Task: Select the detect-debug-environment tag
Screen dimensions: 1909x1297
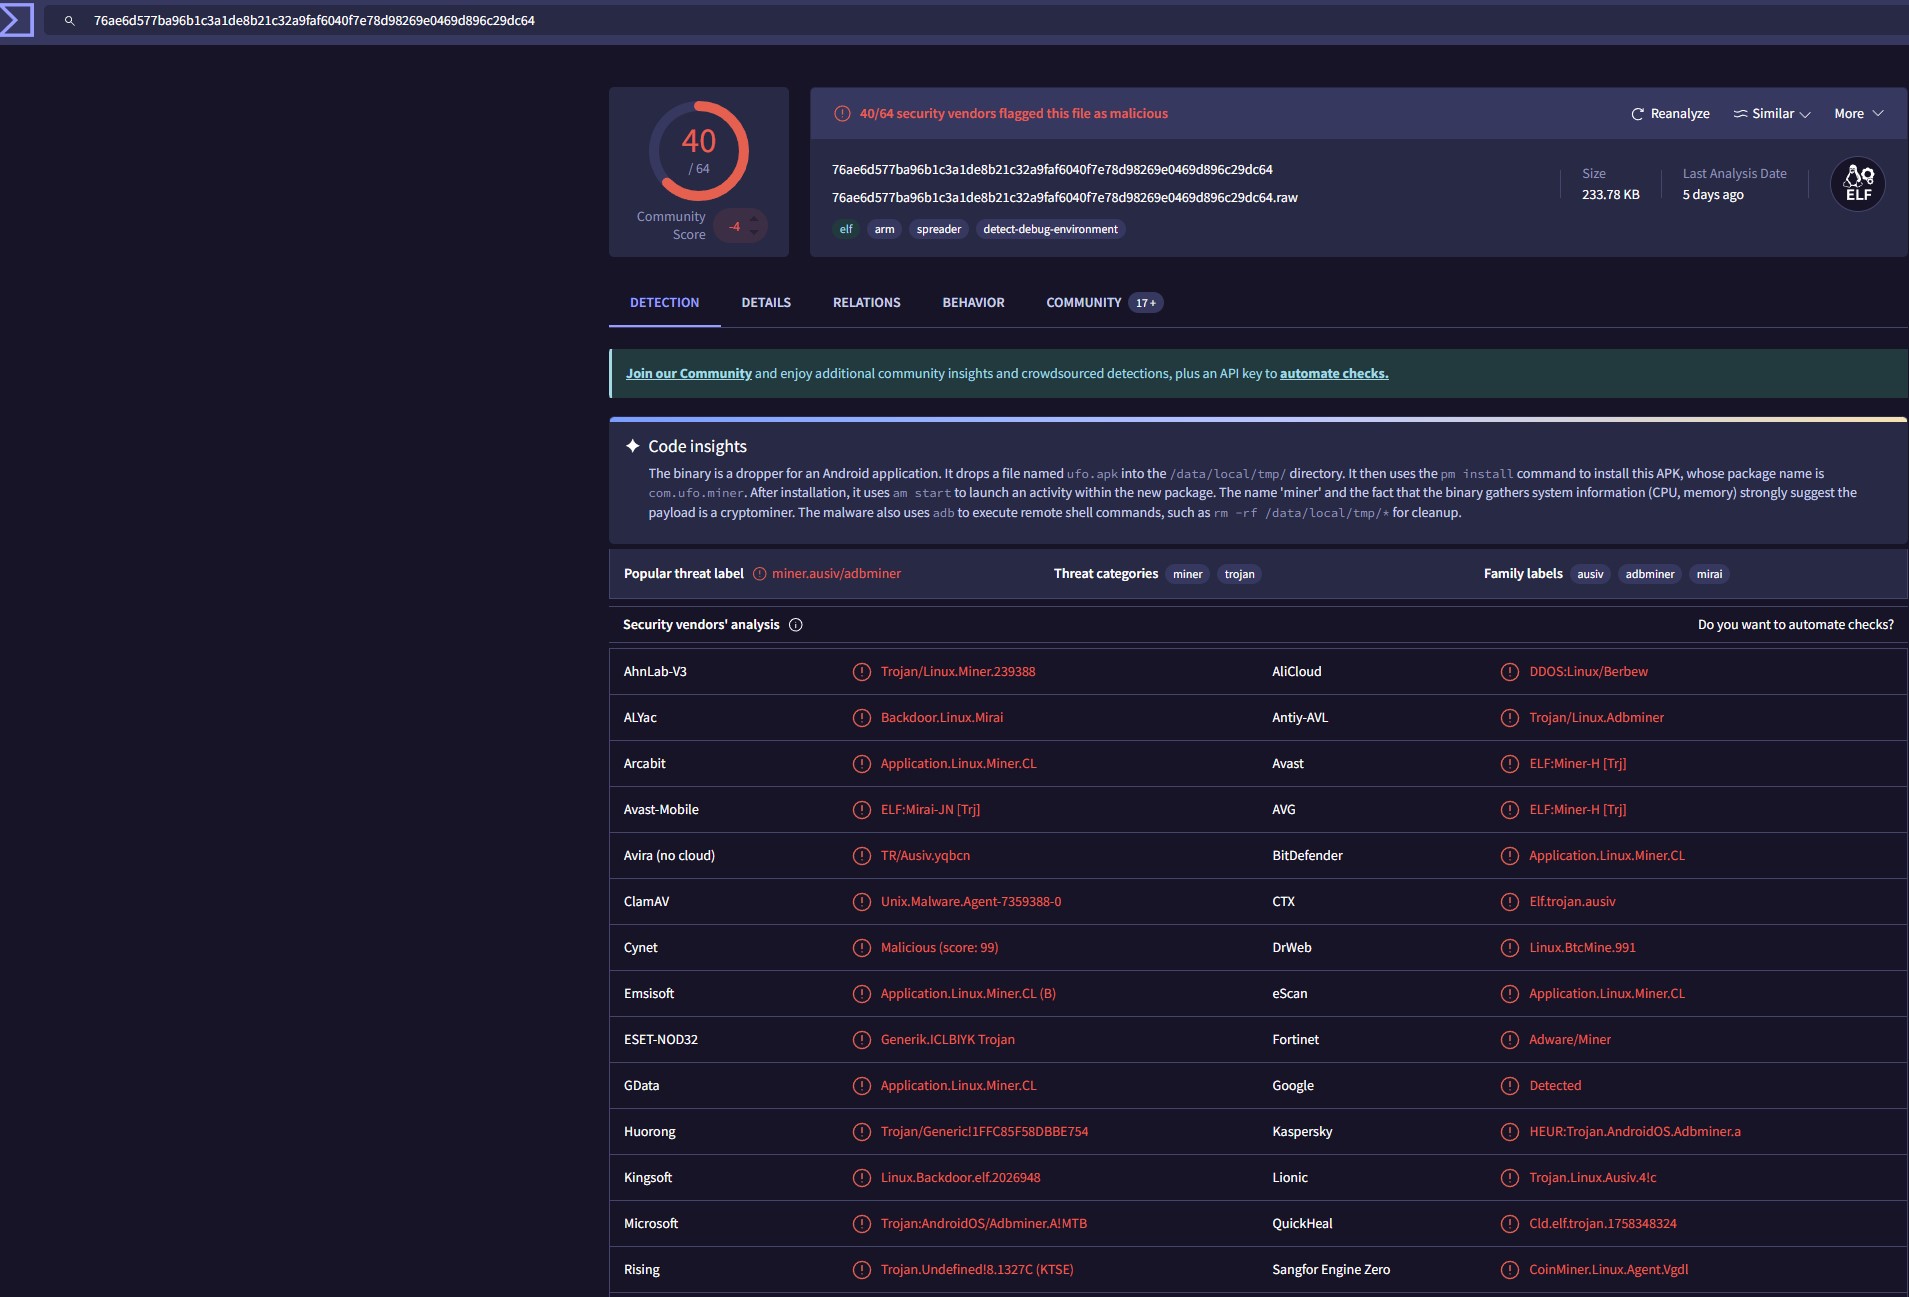Action: [1050, 230]
